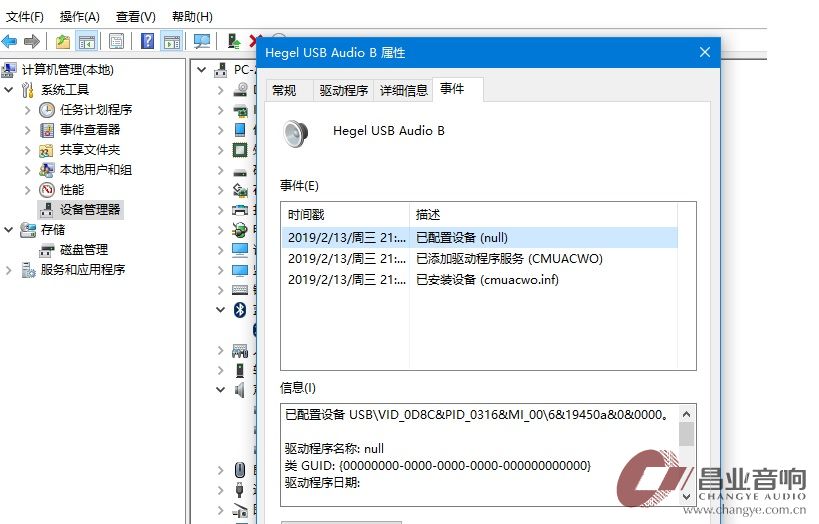
Task: Select the 已配置设备 (null) event row
Action: coord(479,238)
